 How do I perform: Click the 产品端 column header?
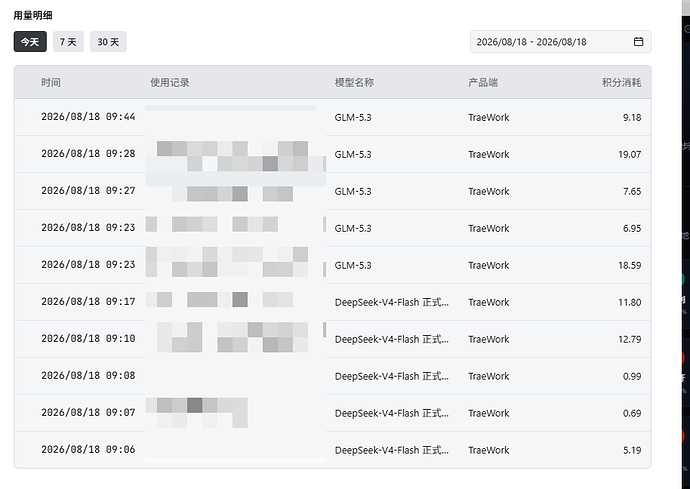pyautogui.click(x=483, y=82)
